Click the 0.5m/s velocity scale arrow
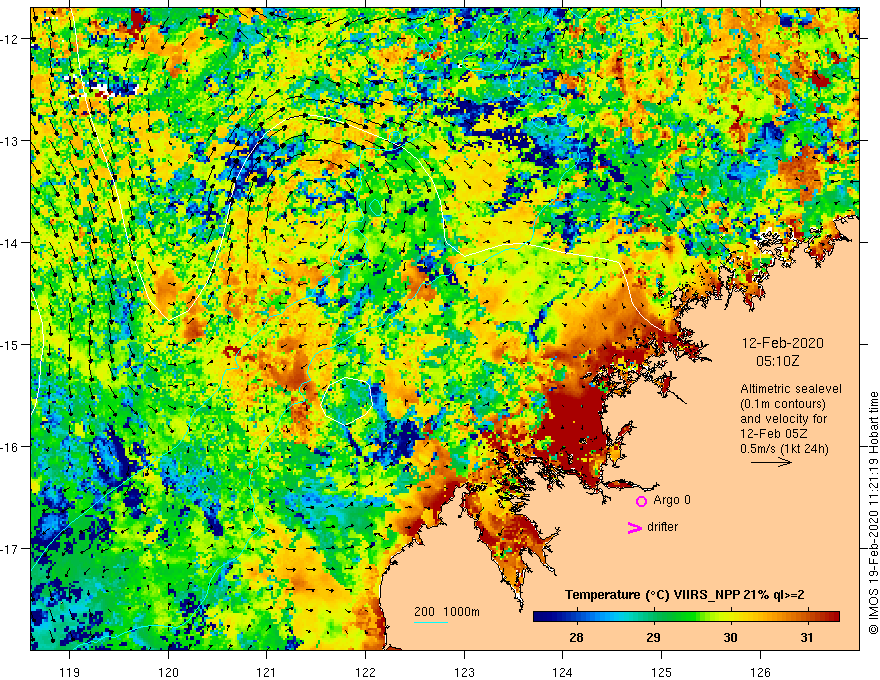This screenshot has height=680, width=880. click(x=771, y=462)
